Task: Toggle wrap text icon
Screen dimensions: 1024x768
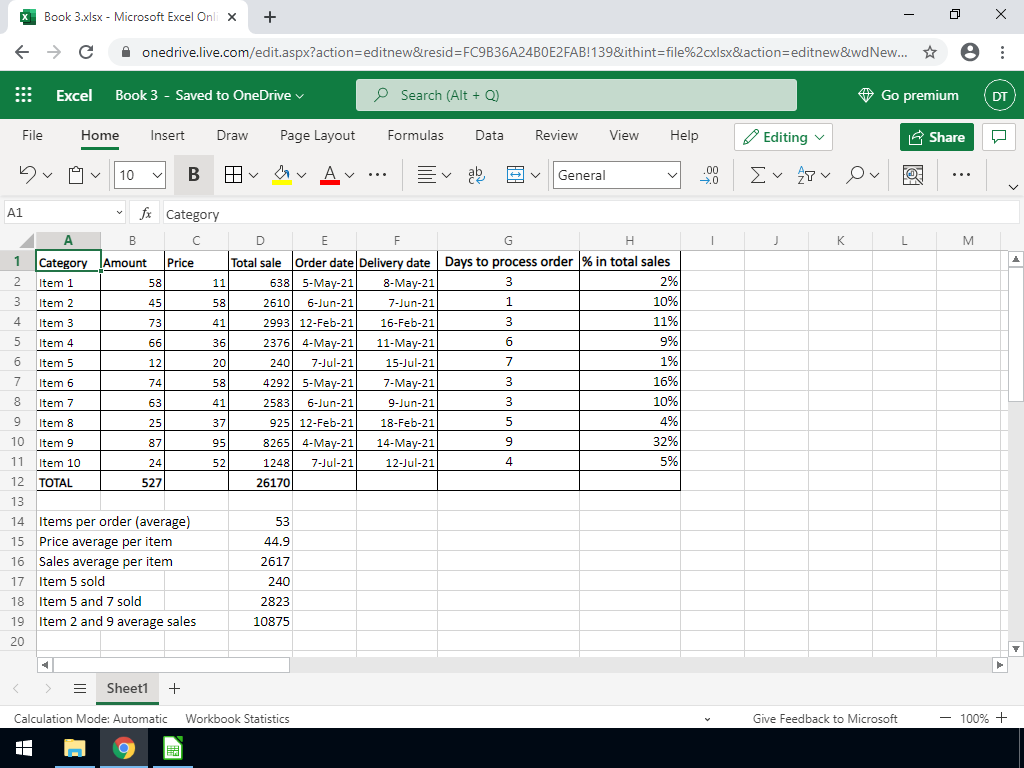Action: tap(476, 175)
